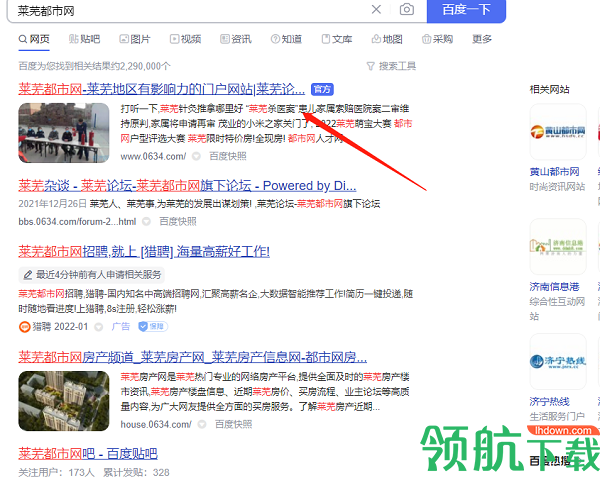Open 百度快照 for www.0634.com
The width and height of the screenshot is (600, 478).
click(x=228, y=156)
